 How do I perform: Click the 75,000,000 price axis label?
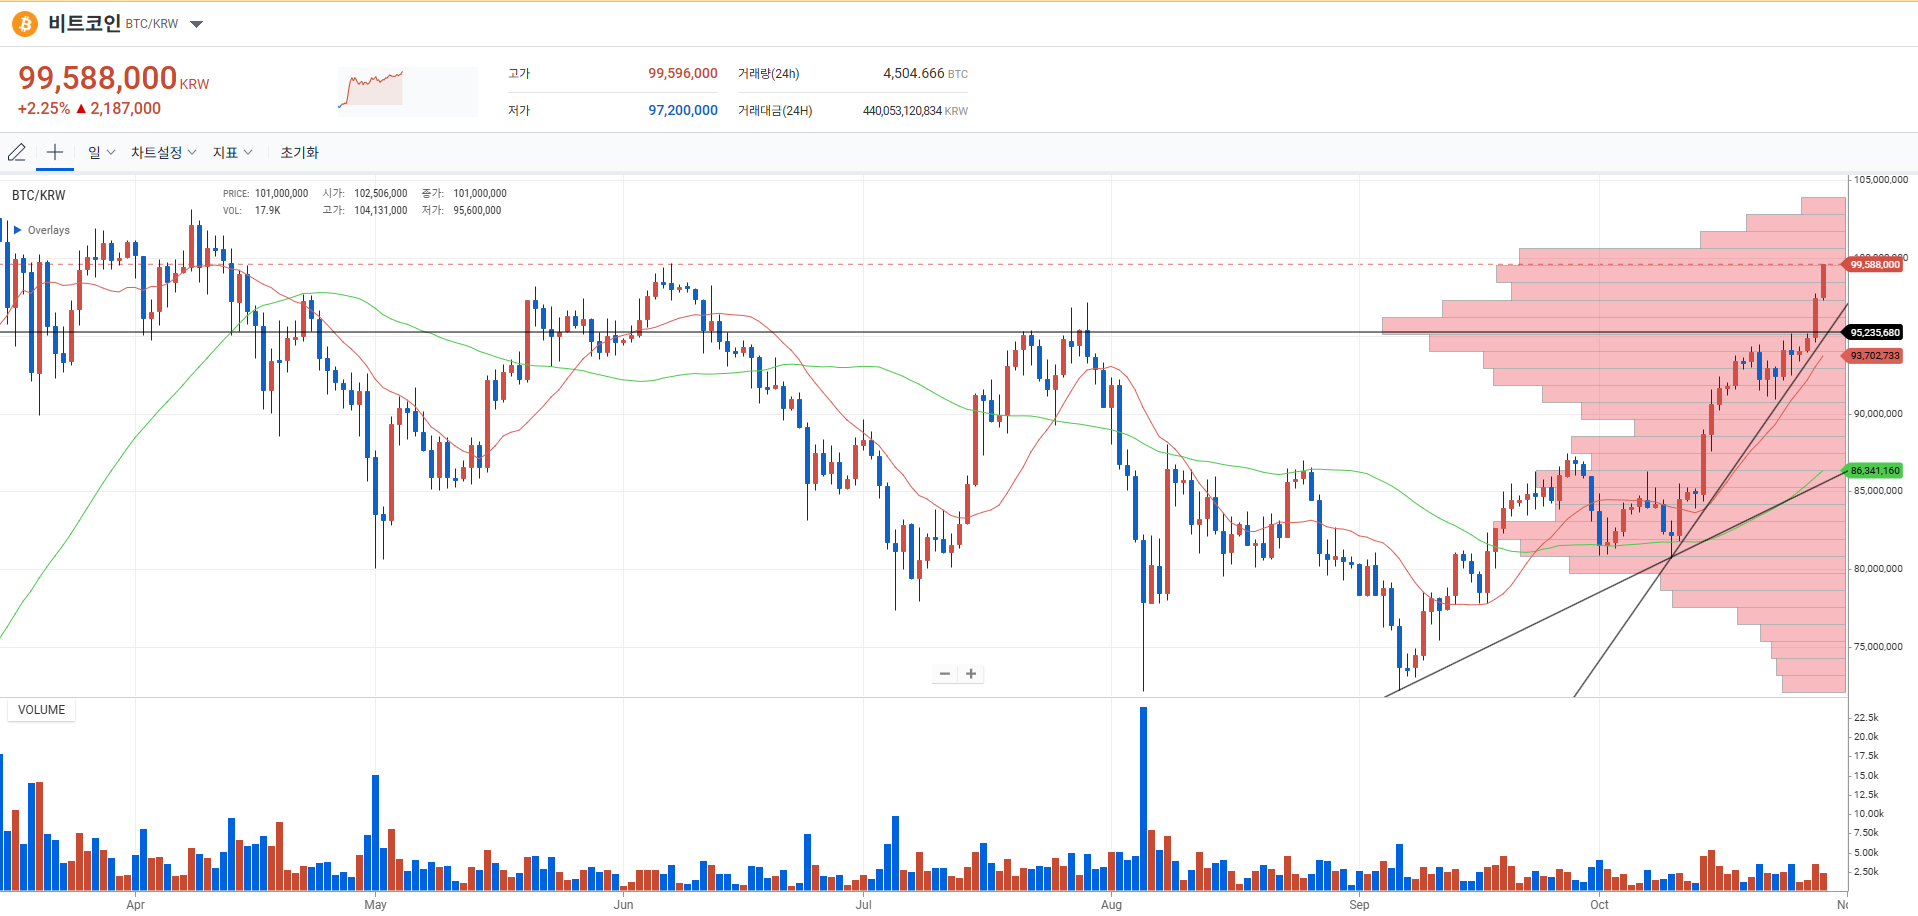(1878, 646)
